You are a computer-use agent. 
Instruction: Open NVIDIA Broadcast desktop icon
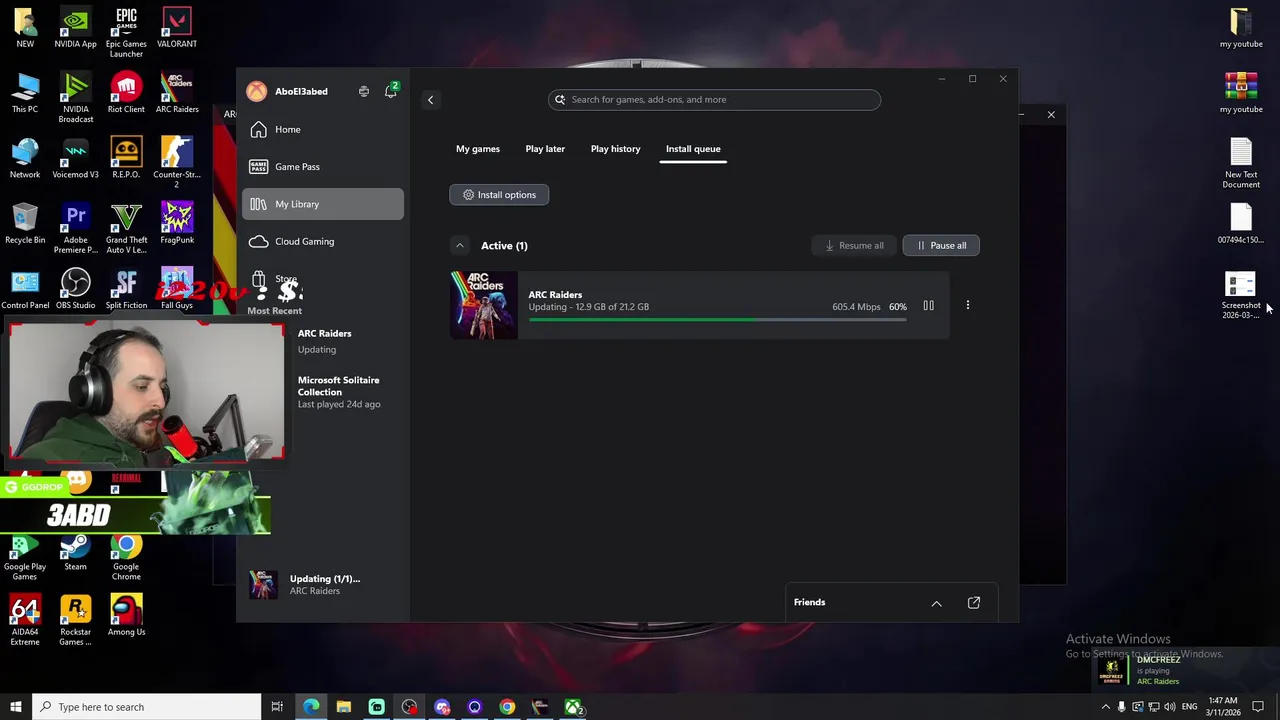(x=76, y=98)
